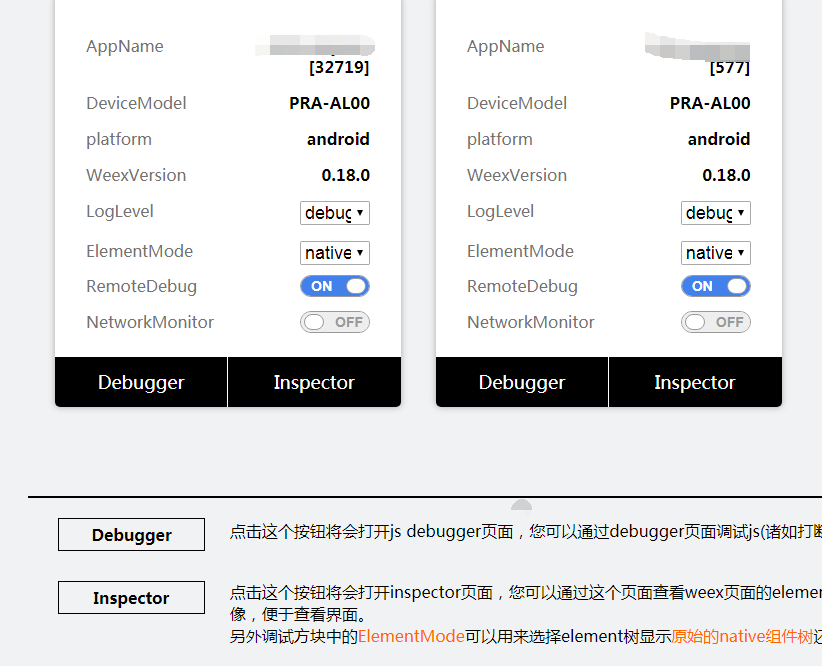
Task: Turn off RemoteDebug on the right device
Action: coord(715,286)
